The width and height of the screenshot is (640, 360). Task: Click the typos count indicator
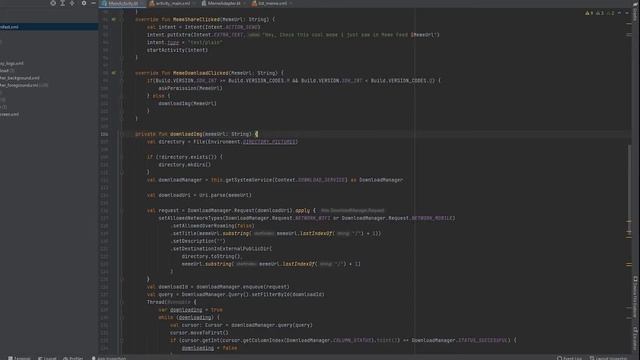point(610,13)
